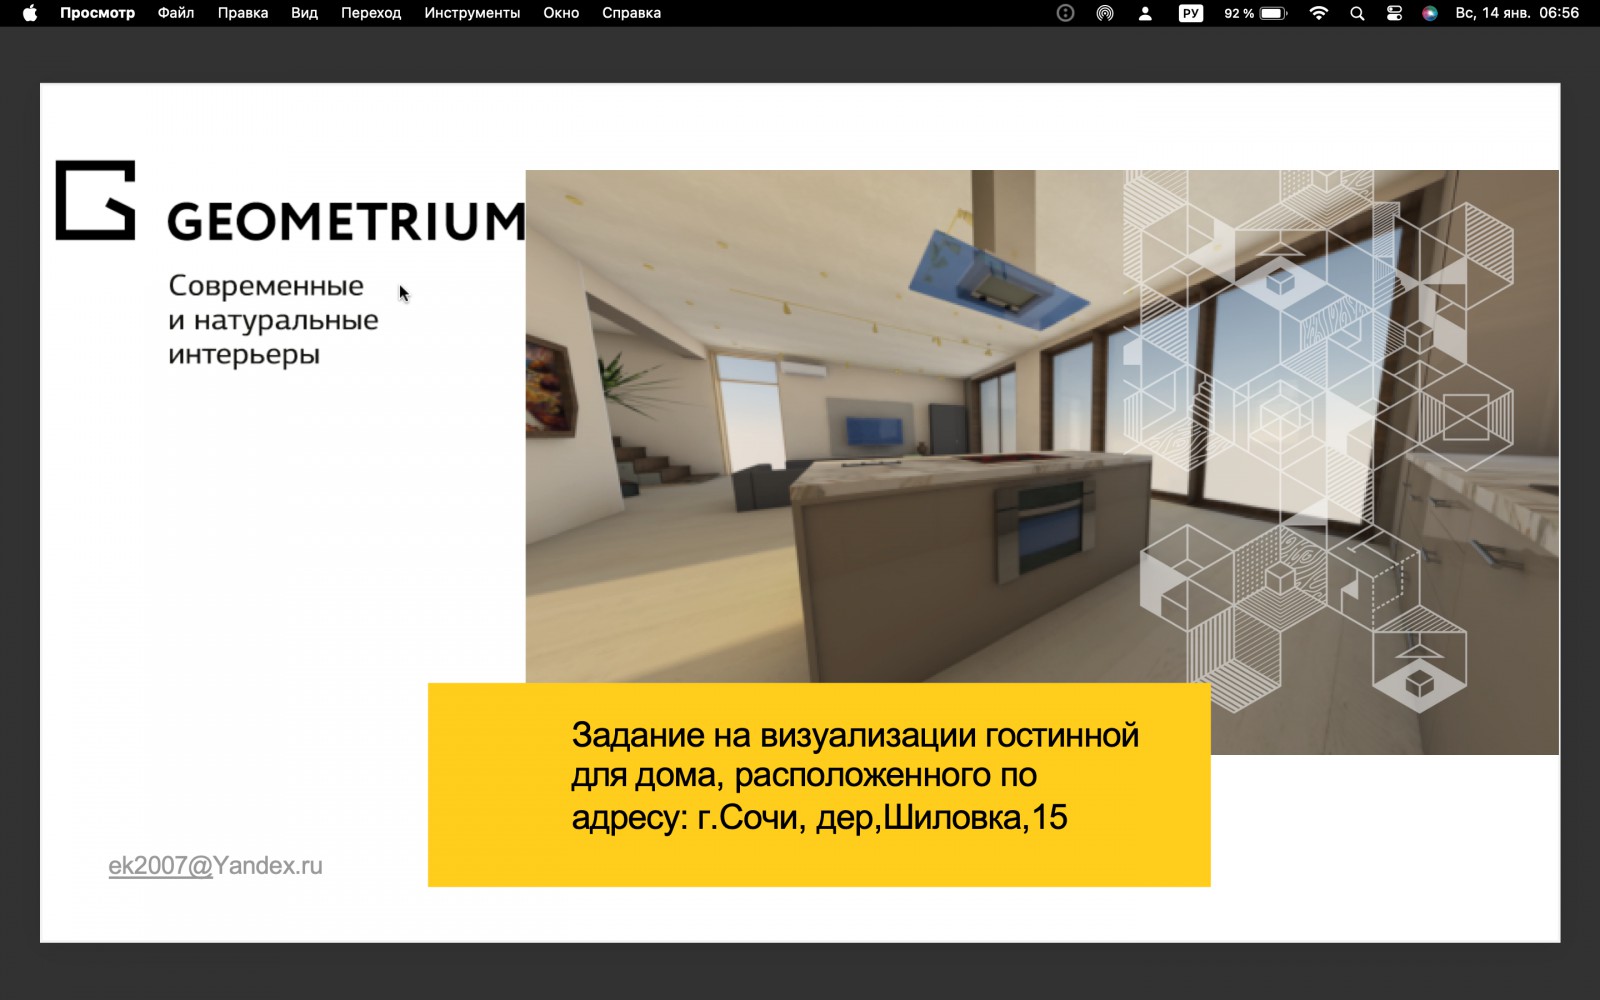Click the battery 92% indicator

pyautogui.click(x=1255, y=13)
